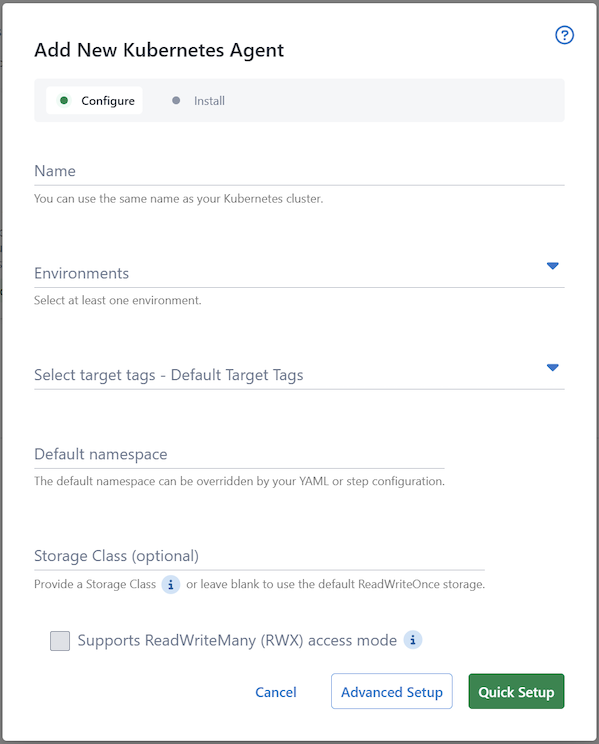Click the 'Select at least one environment.' hint text
The height and width of the screenshot is (744, 599).
click(118, 300)
